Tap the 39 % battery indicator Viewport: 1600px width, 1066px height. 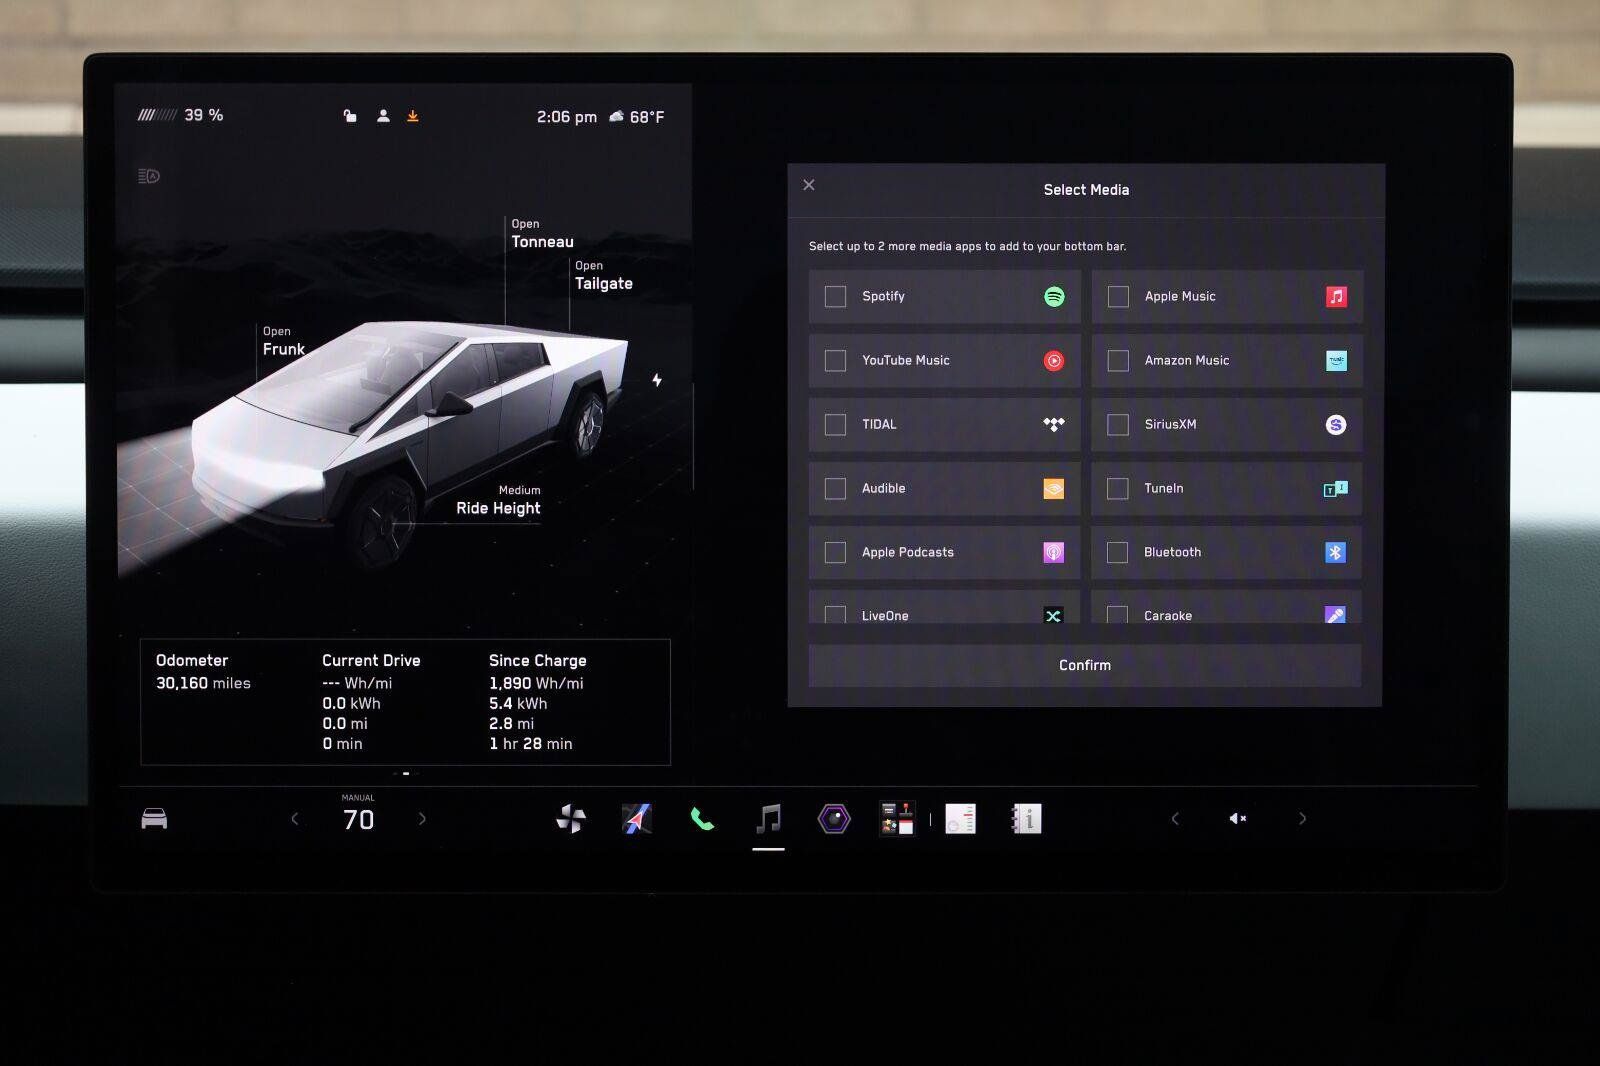point(181,115)
